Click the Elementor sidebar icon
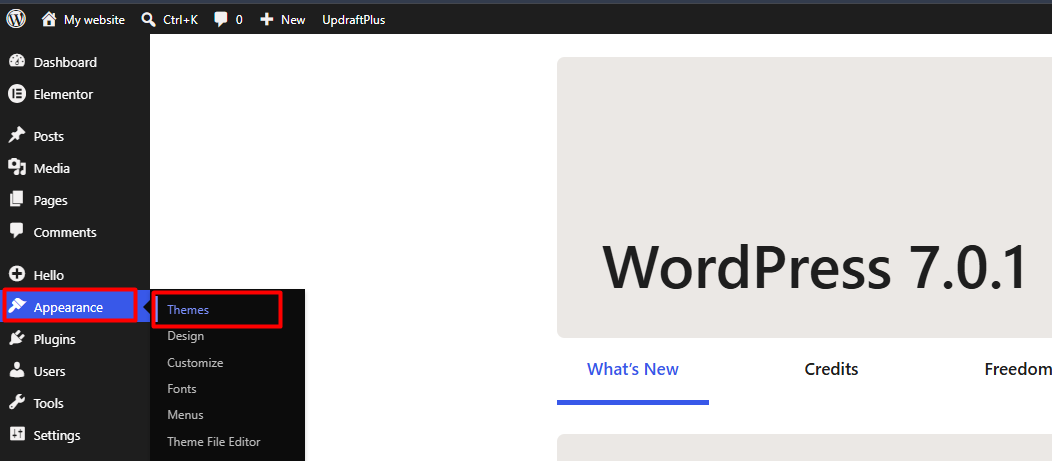The image size is (1052, 461). (x=17, y=94)
